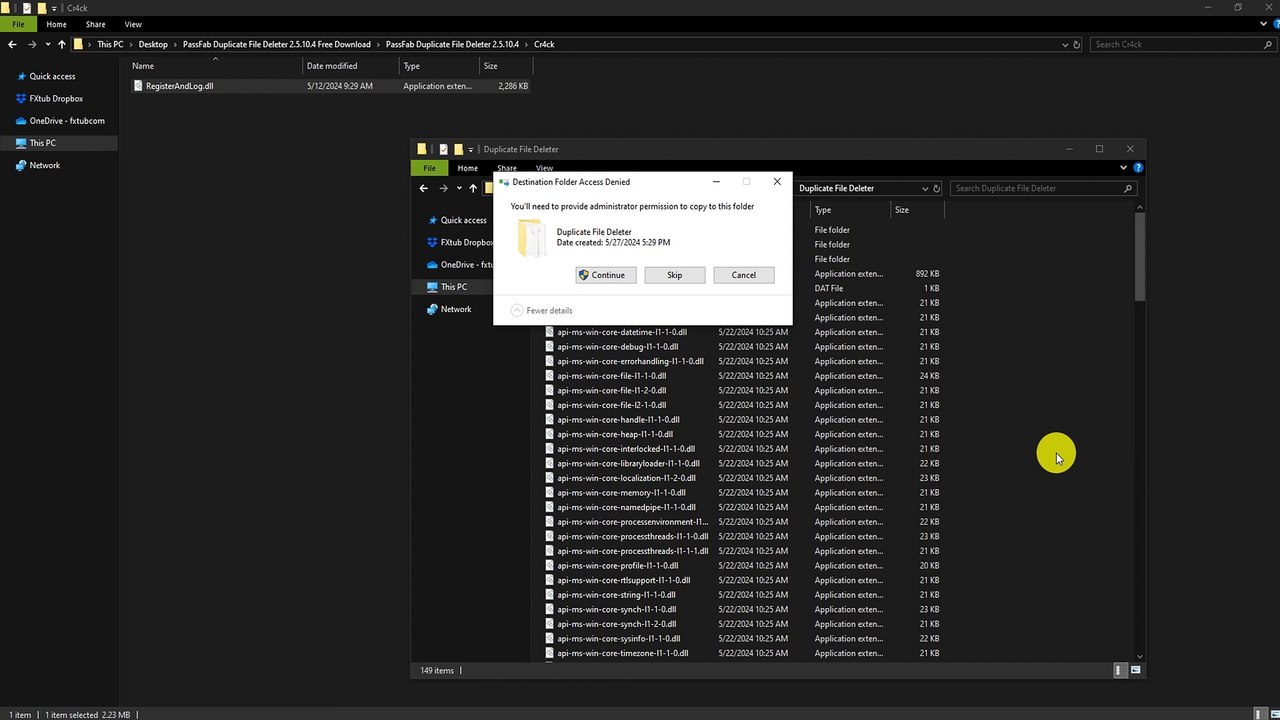1280x720 pixels.
Task: Open File menu in Duplicate File Deleter window
Action: 429,168
